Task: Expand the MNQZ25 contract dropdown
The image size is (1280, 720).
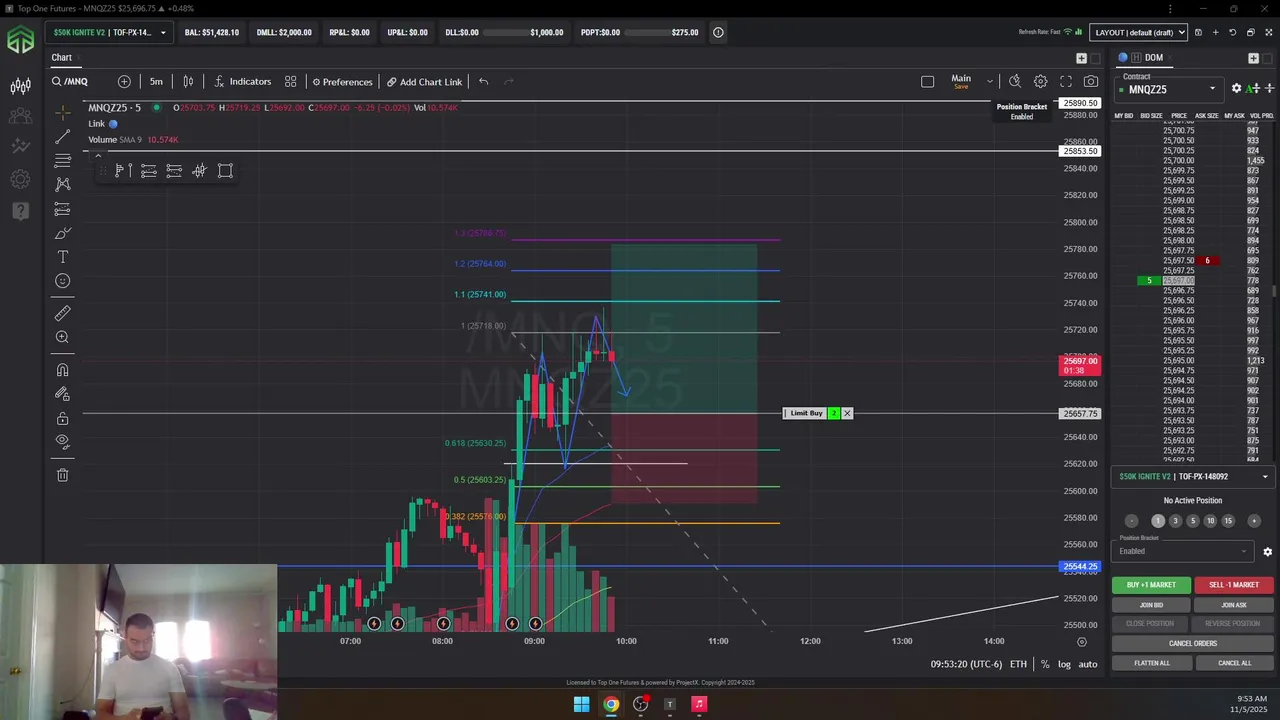Action: pyautogui.click(x=1170, y=89)
